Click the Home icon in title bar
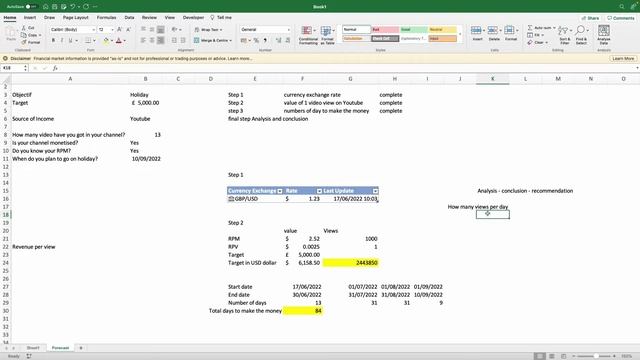This screenshot has height=360, width=640. [46, 7]
